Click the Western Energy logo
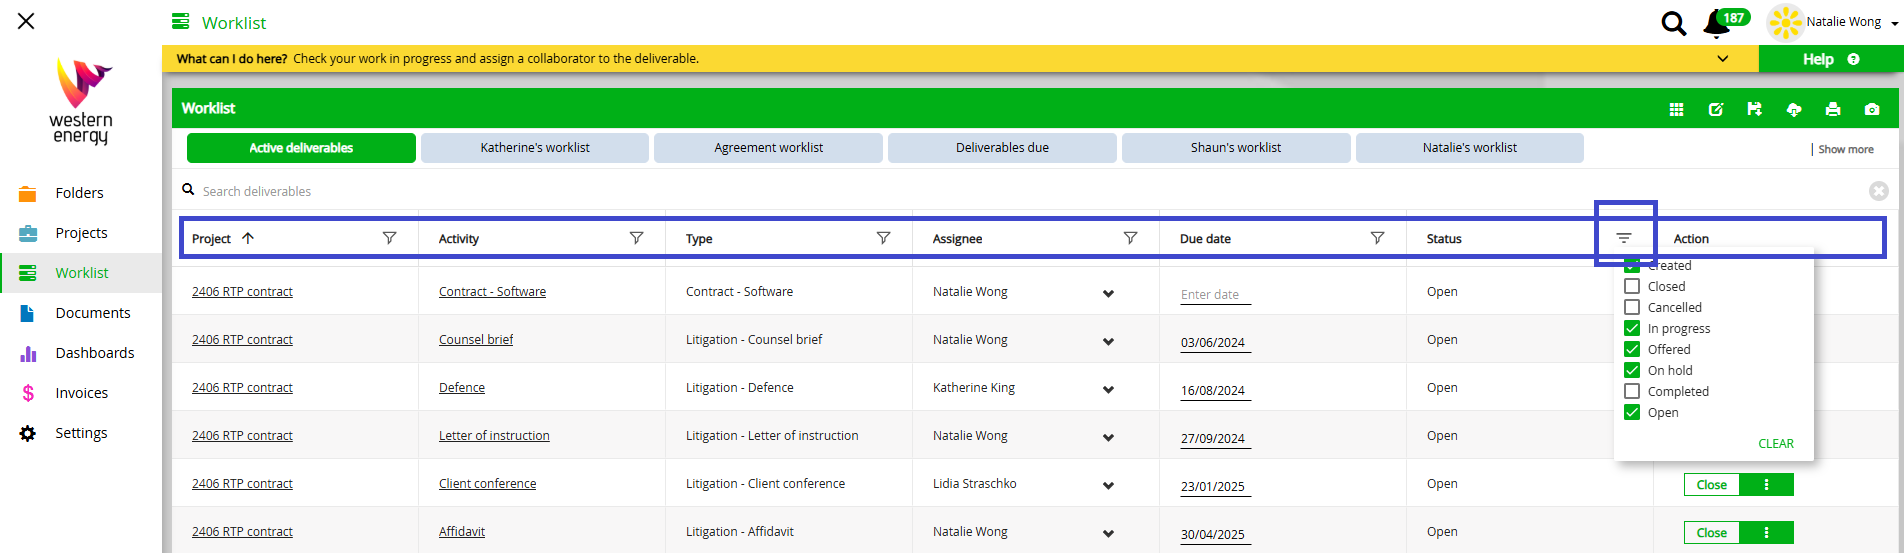This screenshot has width=1904, height=553. pos(81,101)
